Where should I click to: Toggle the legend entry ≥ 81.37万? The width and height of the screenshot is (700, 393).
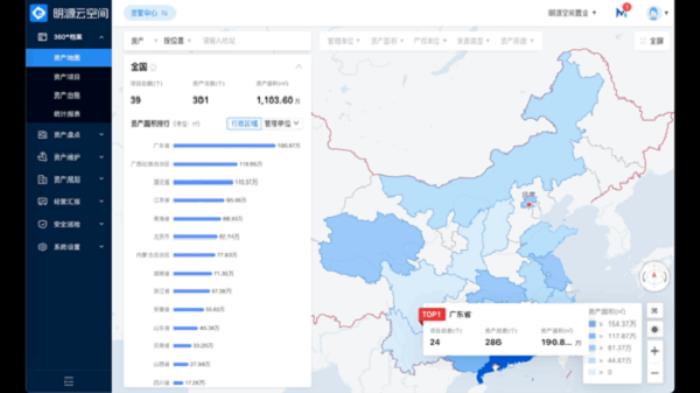[610, 348]
